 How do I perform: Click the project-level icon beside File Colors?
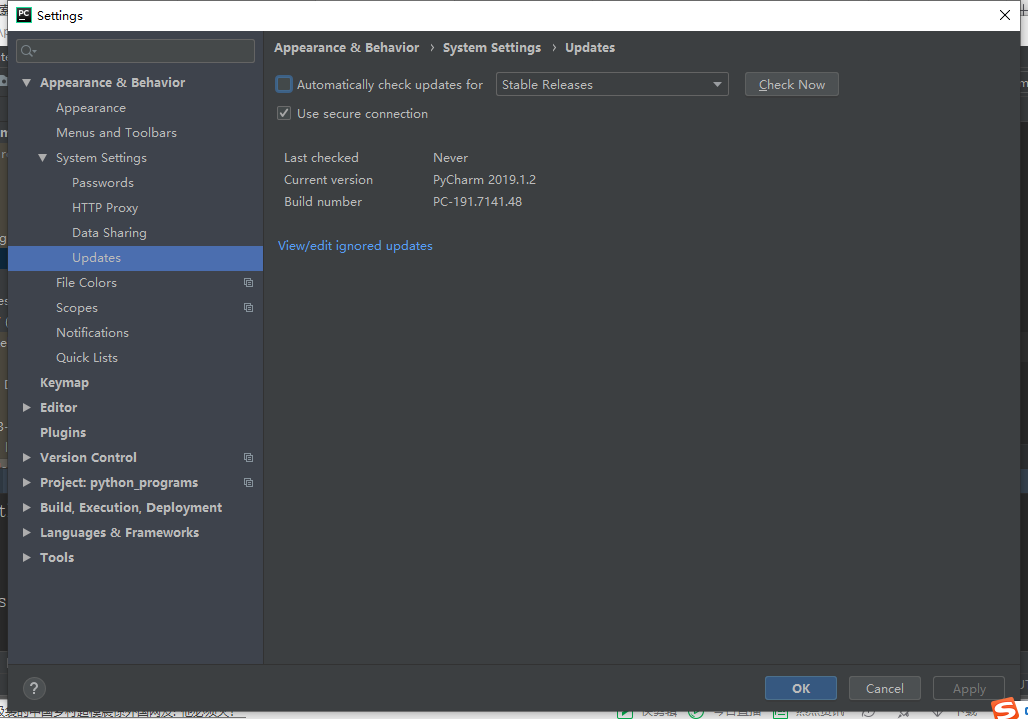coord(248,282)
